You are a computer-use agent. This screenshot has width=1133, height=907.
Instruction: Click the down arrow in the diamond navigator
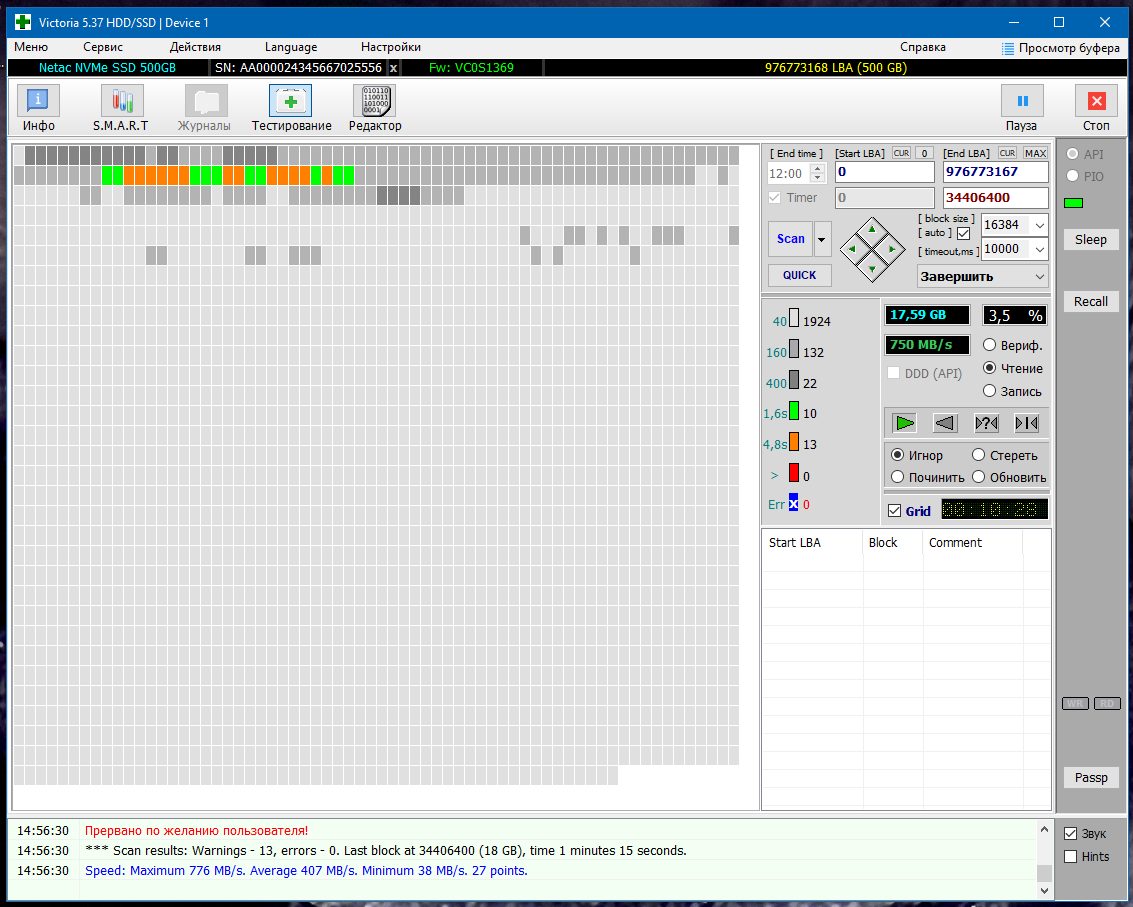(872, 269)
